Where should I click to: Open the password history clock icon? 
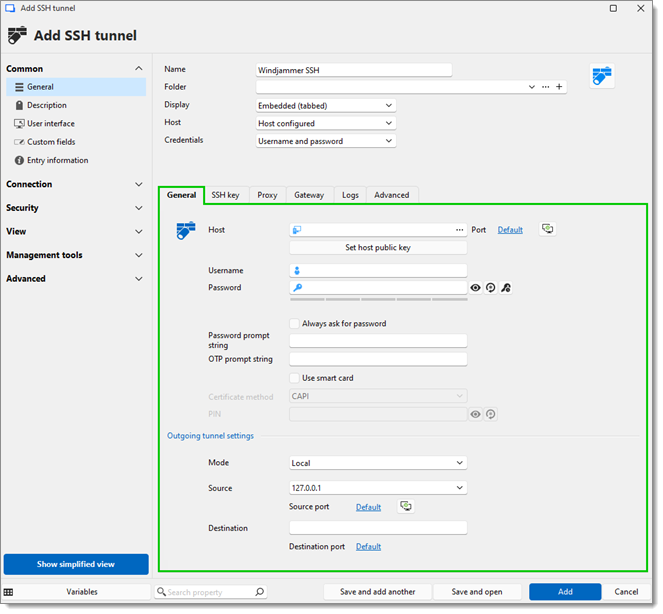pyautogui.click(x=491, y=288)
